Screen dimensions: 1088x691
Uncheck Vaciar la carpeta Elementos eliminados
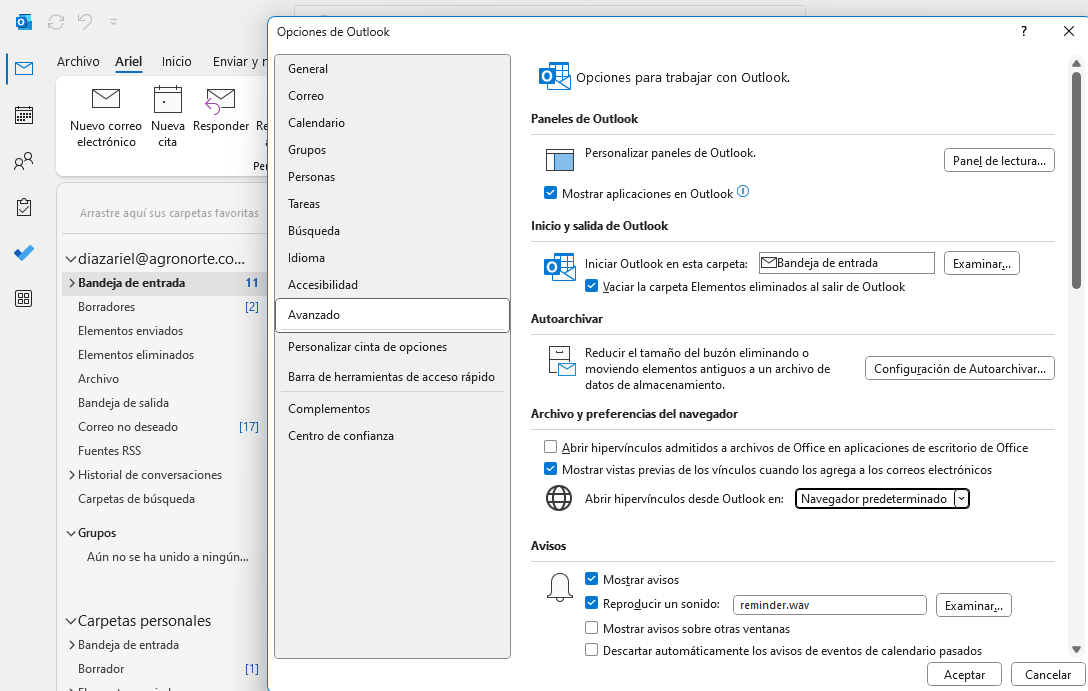591,285
